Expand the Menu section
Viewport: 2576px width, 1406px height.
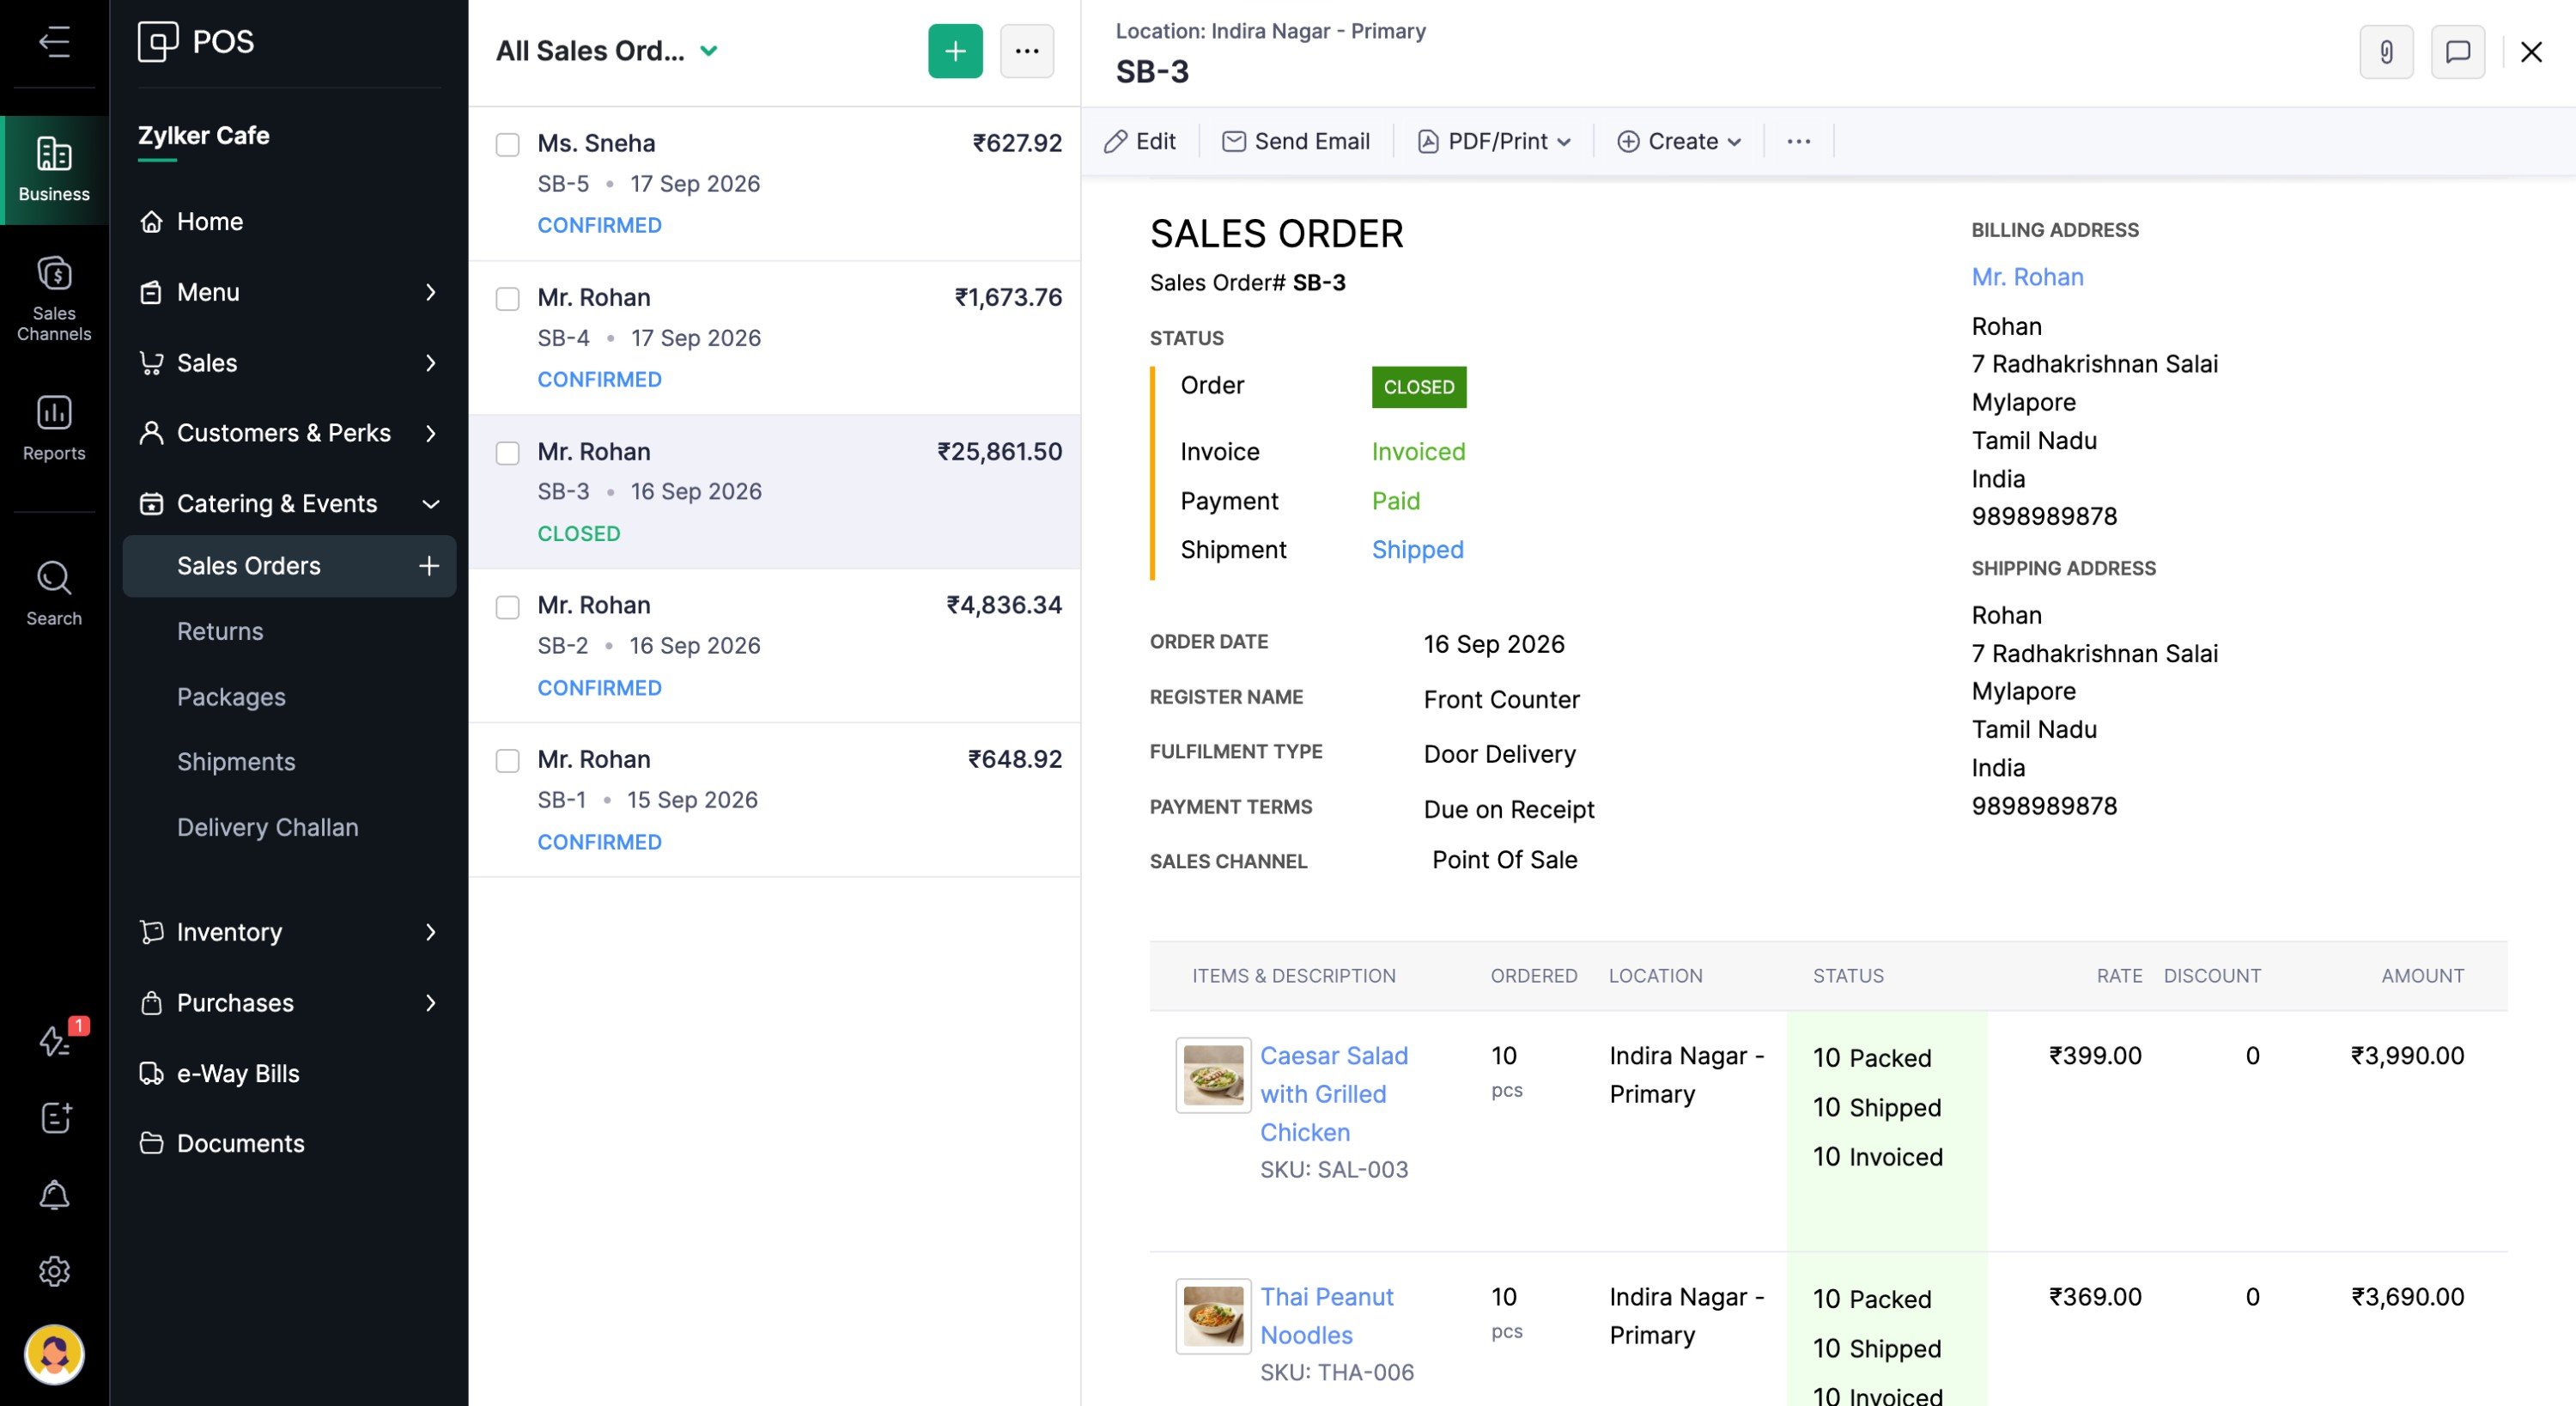(289, 292)
